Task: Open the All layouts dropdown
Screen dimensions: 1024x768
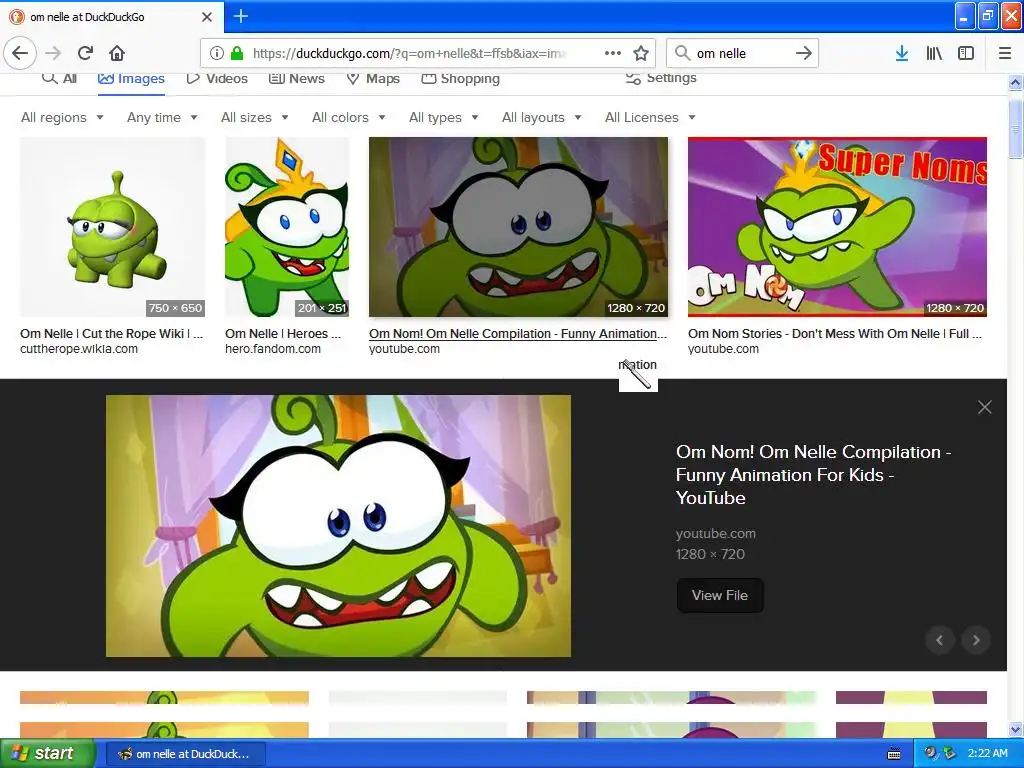Action: tap(541, 118)
